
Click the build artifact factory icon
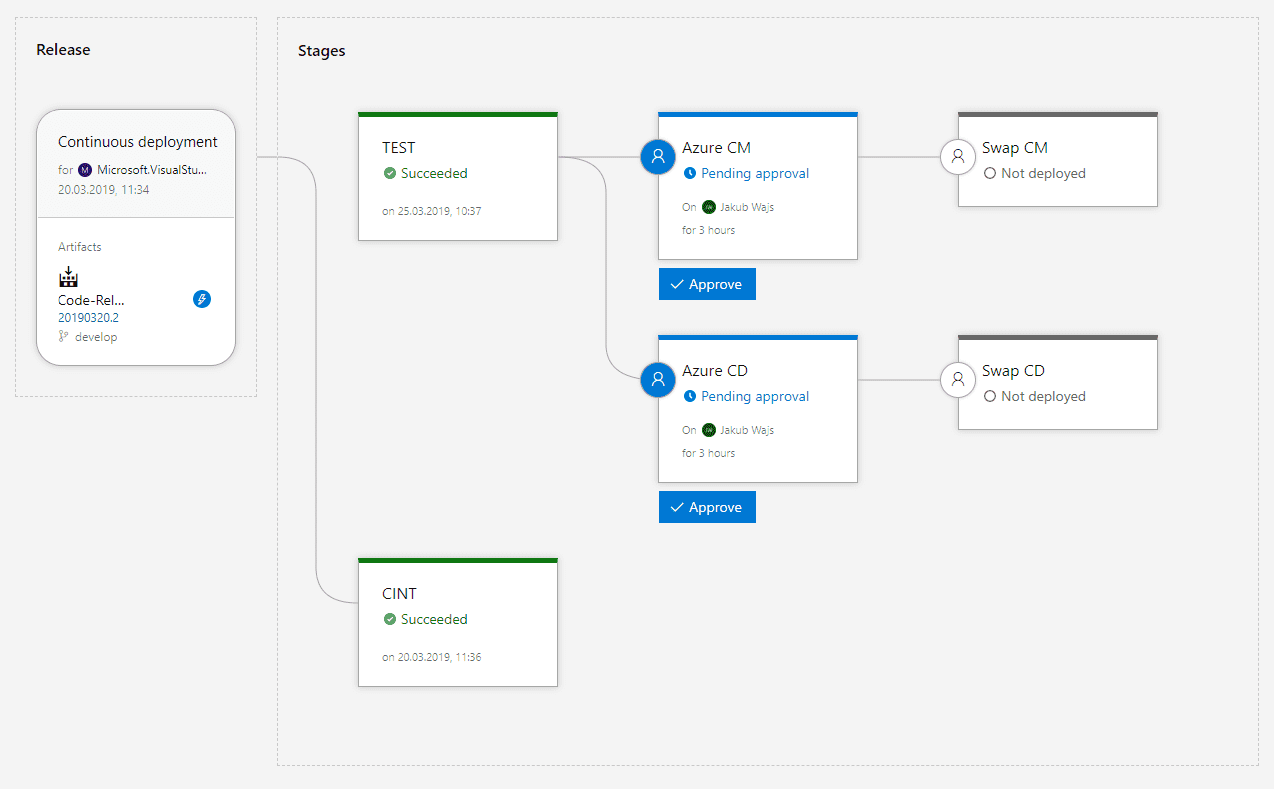(68, 277)
